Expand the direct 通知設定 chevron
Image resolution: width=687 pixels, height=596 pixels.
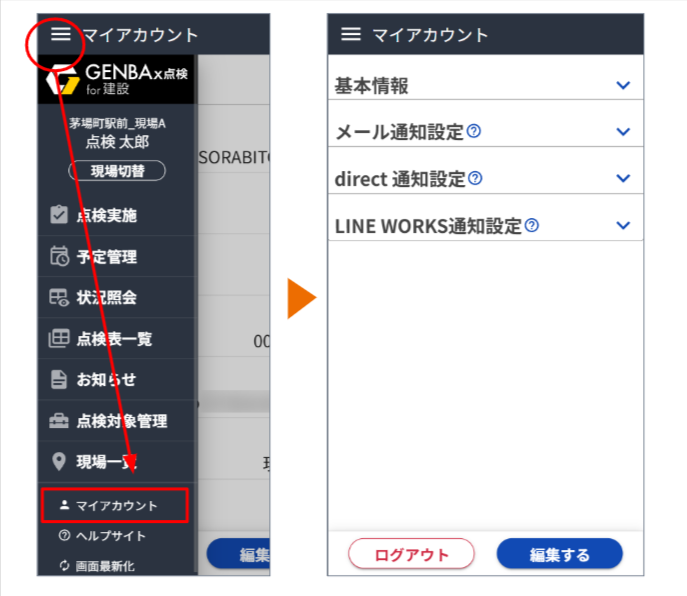pos(623,178)
